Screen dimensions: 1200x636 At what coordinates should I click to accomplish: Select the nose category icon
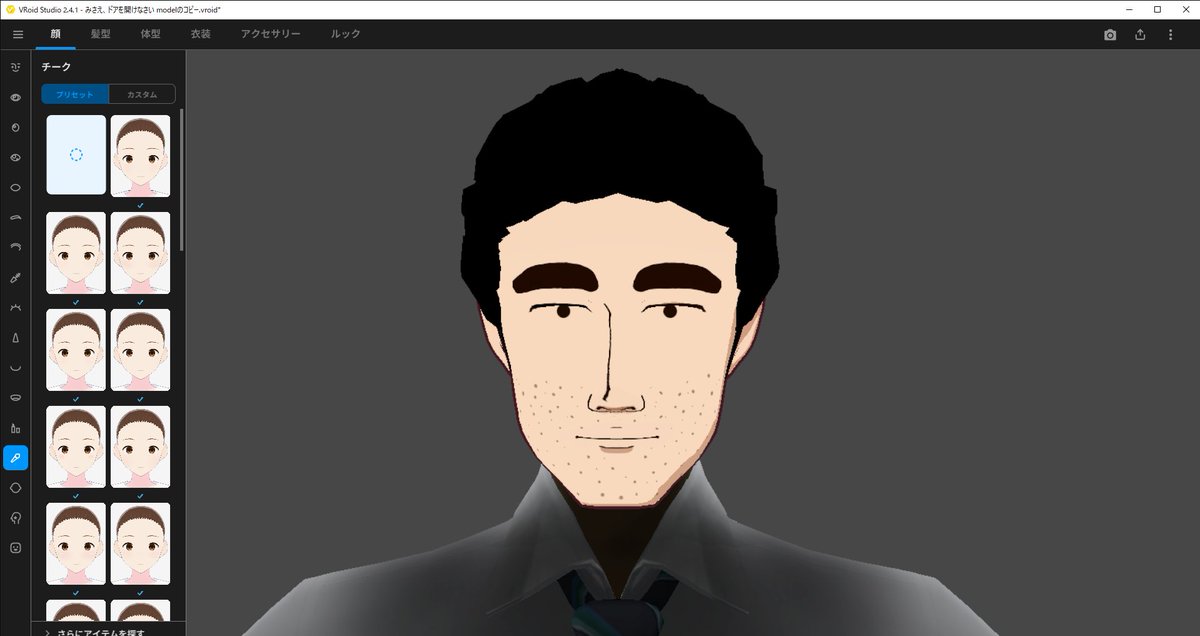point(15,337)
